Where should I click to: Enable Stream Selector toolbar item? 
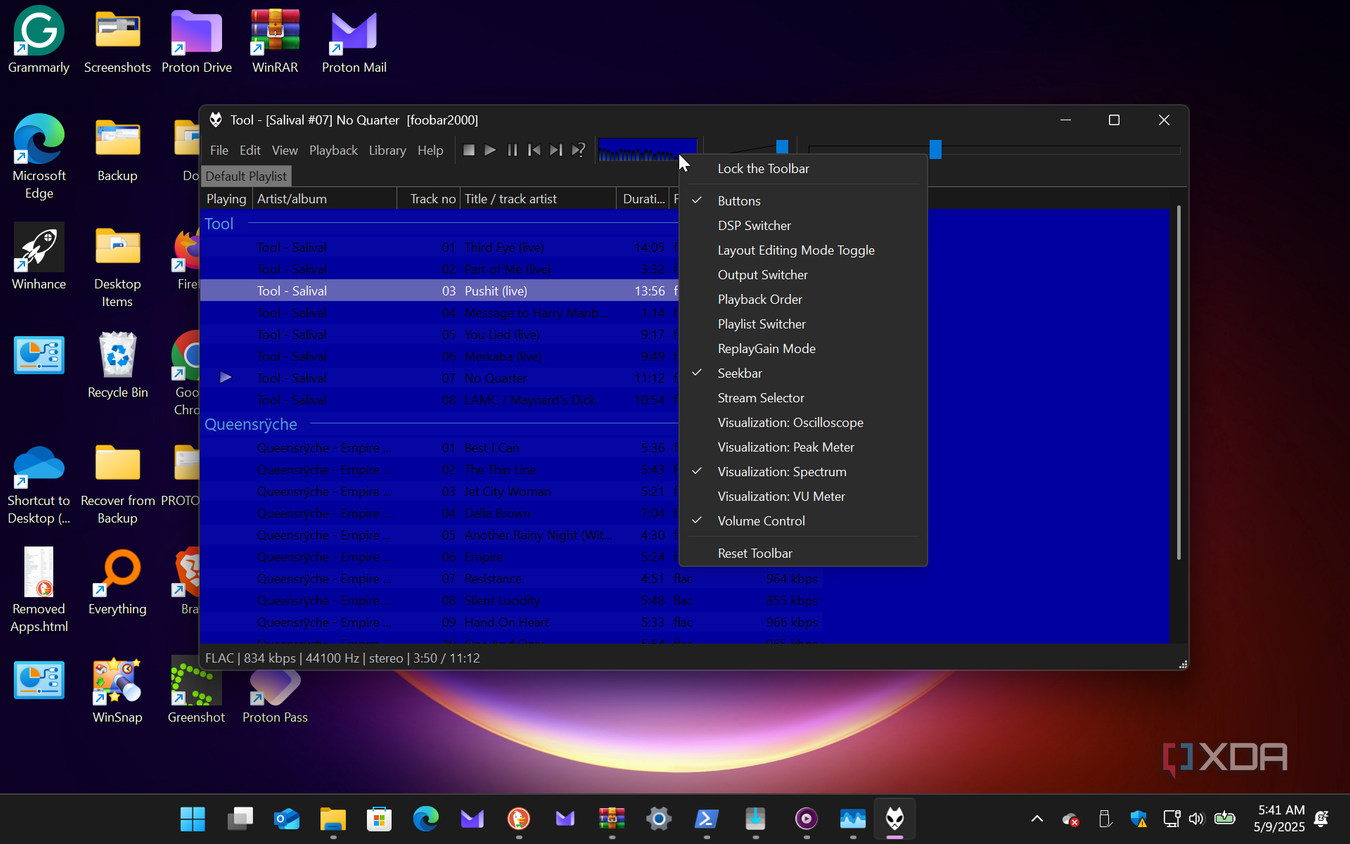[803, 398]
